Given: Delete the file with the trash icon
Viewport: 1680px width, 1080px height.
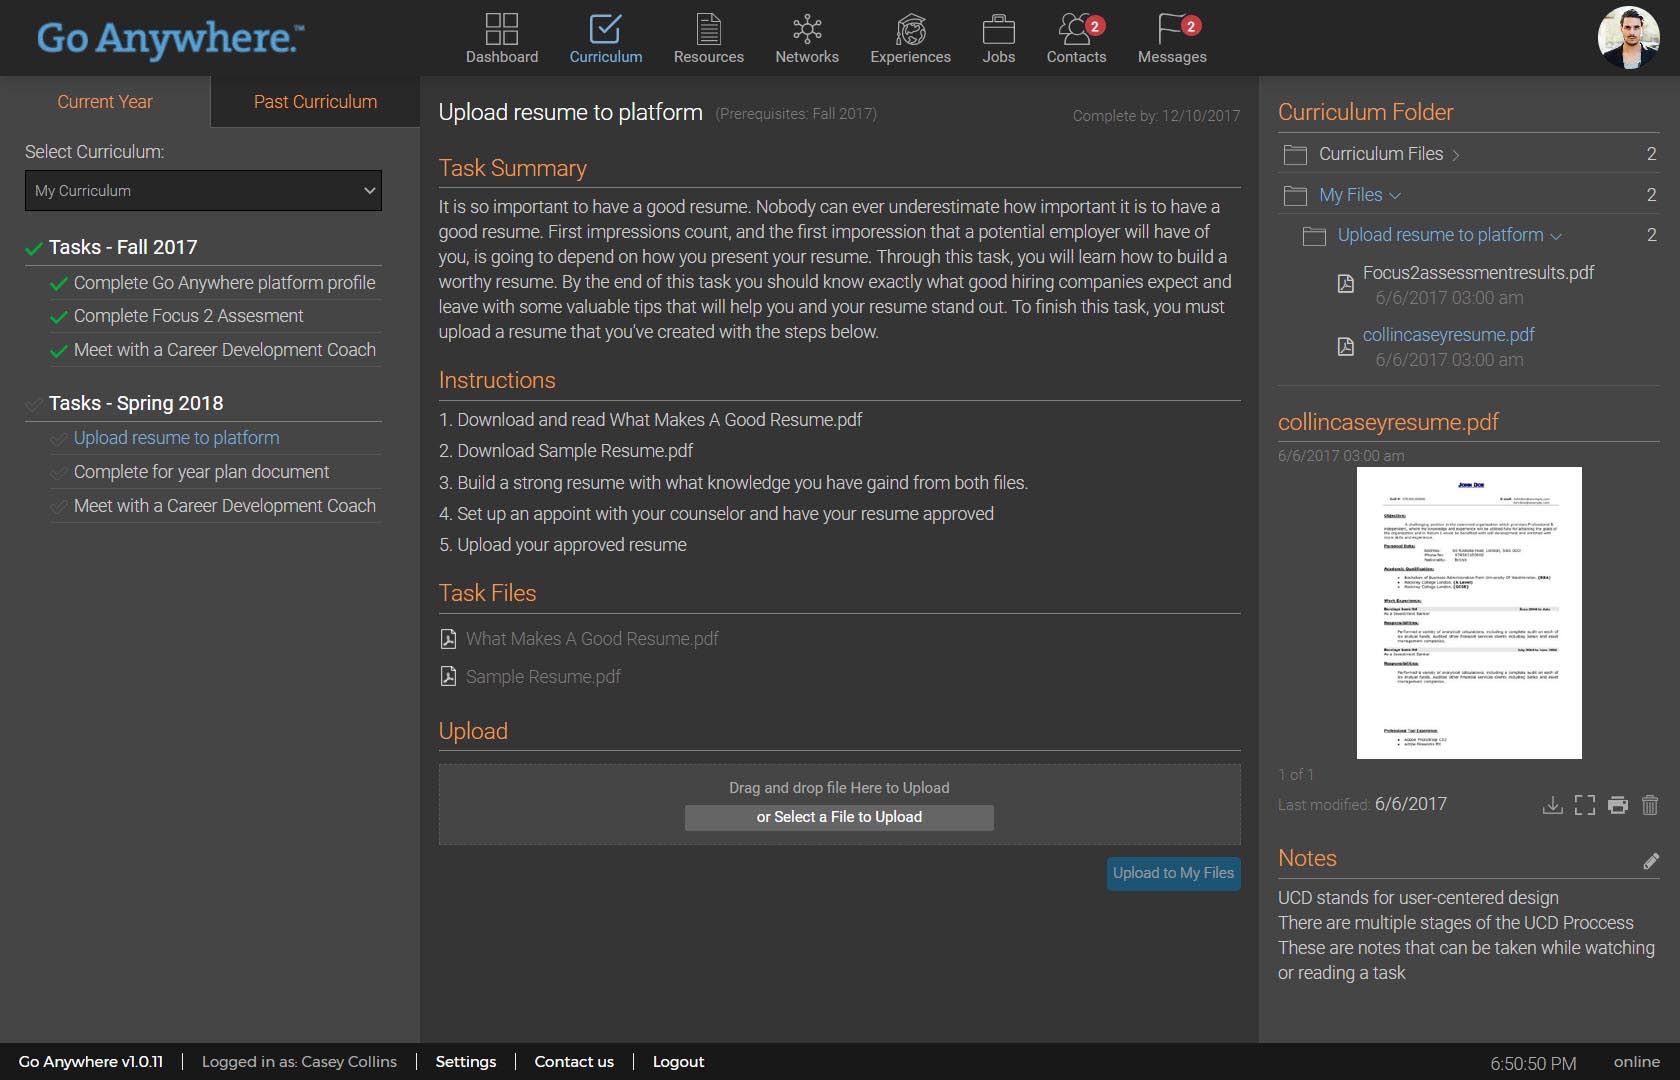Looking at the screenshot, I should point(1650,805).
